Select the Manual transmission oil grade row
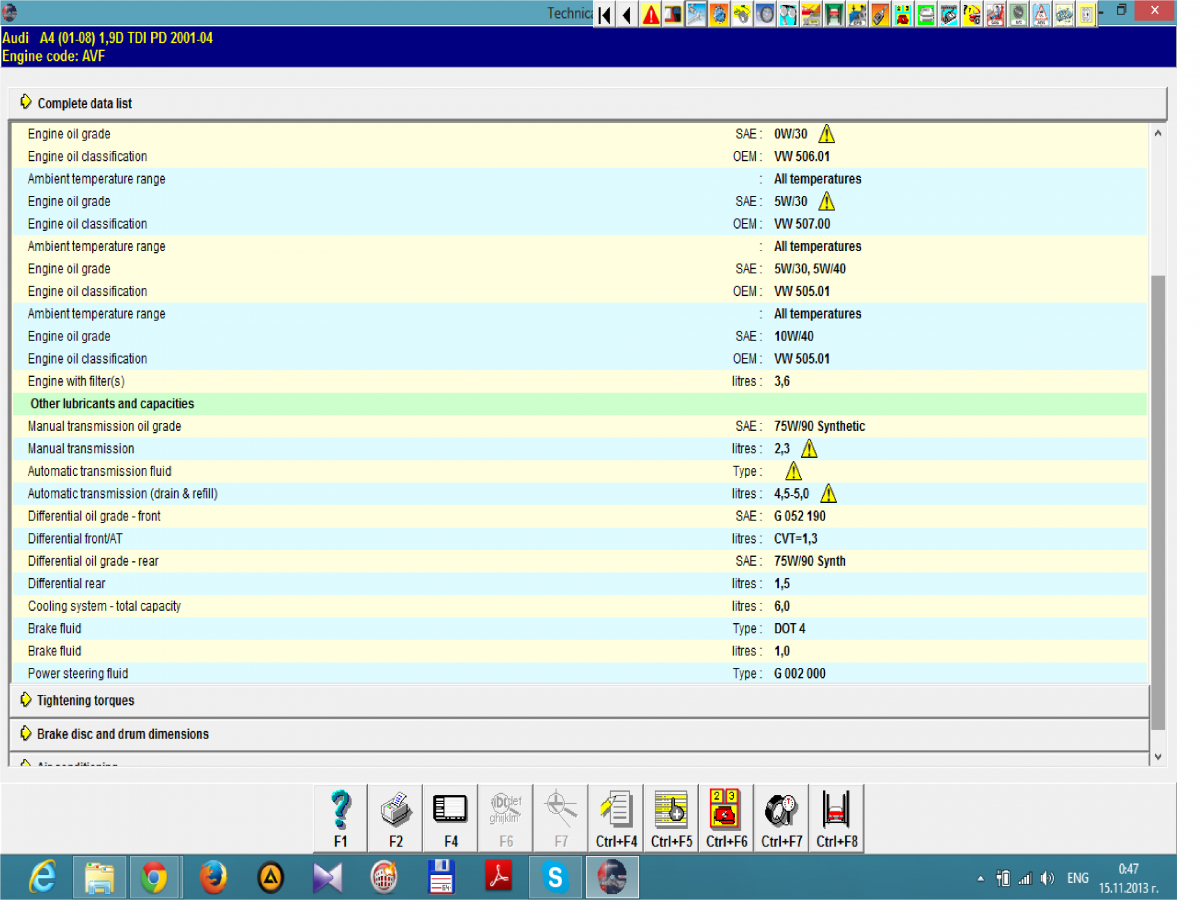 point(580,426)
